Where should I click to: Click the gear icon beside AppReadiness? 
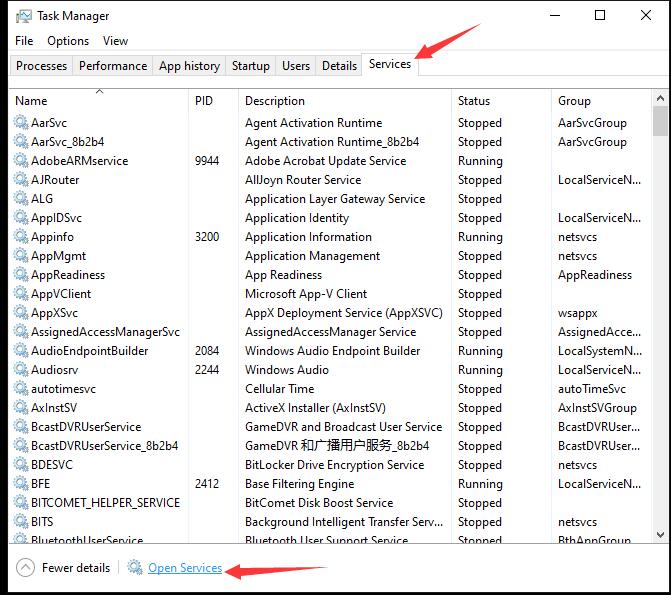[21, 274]
